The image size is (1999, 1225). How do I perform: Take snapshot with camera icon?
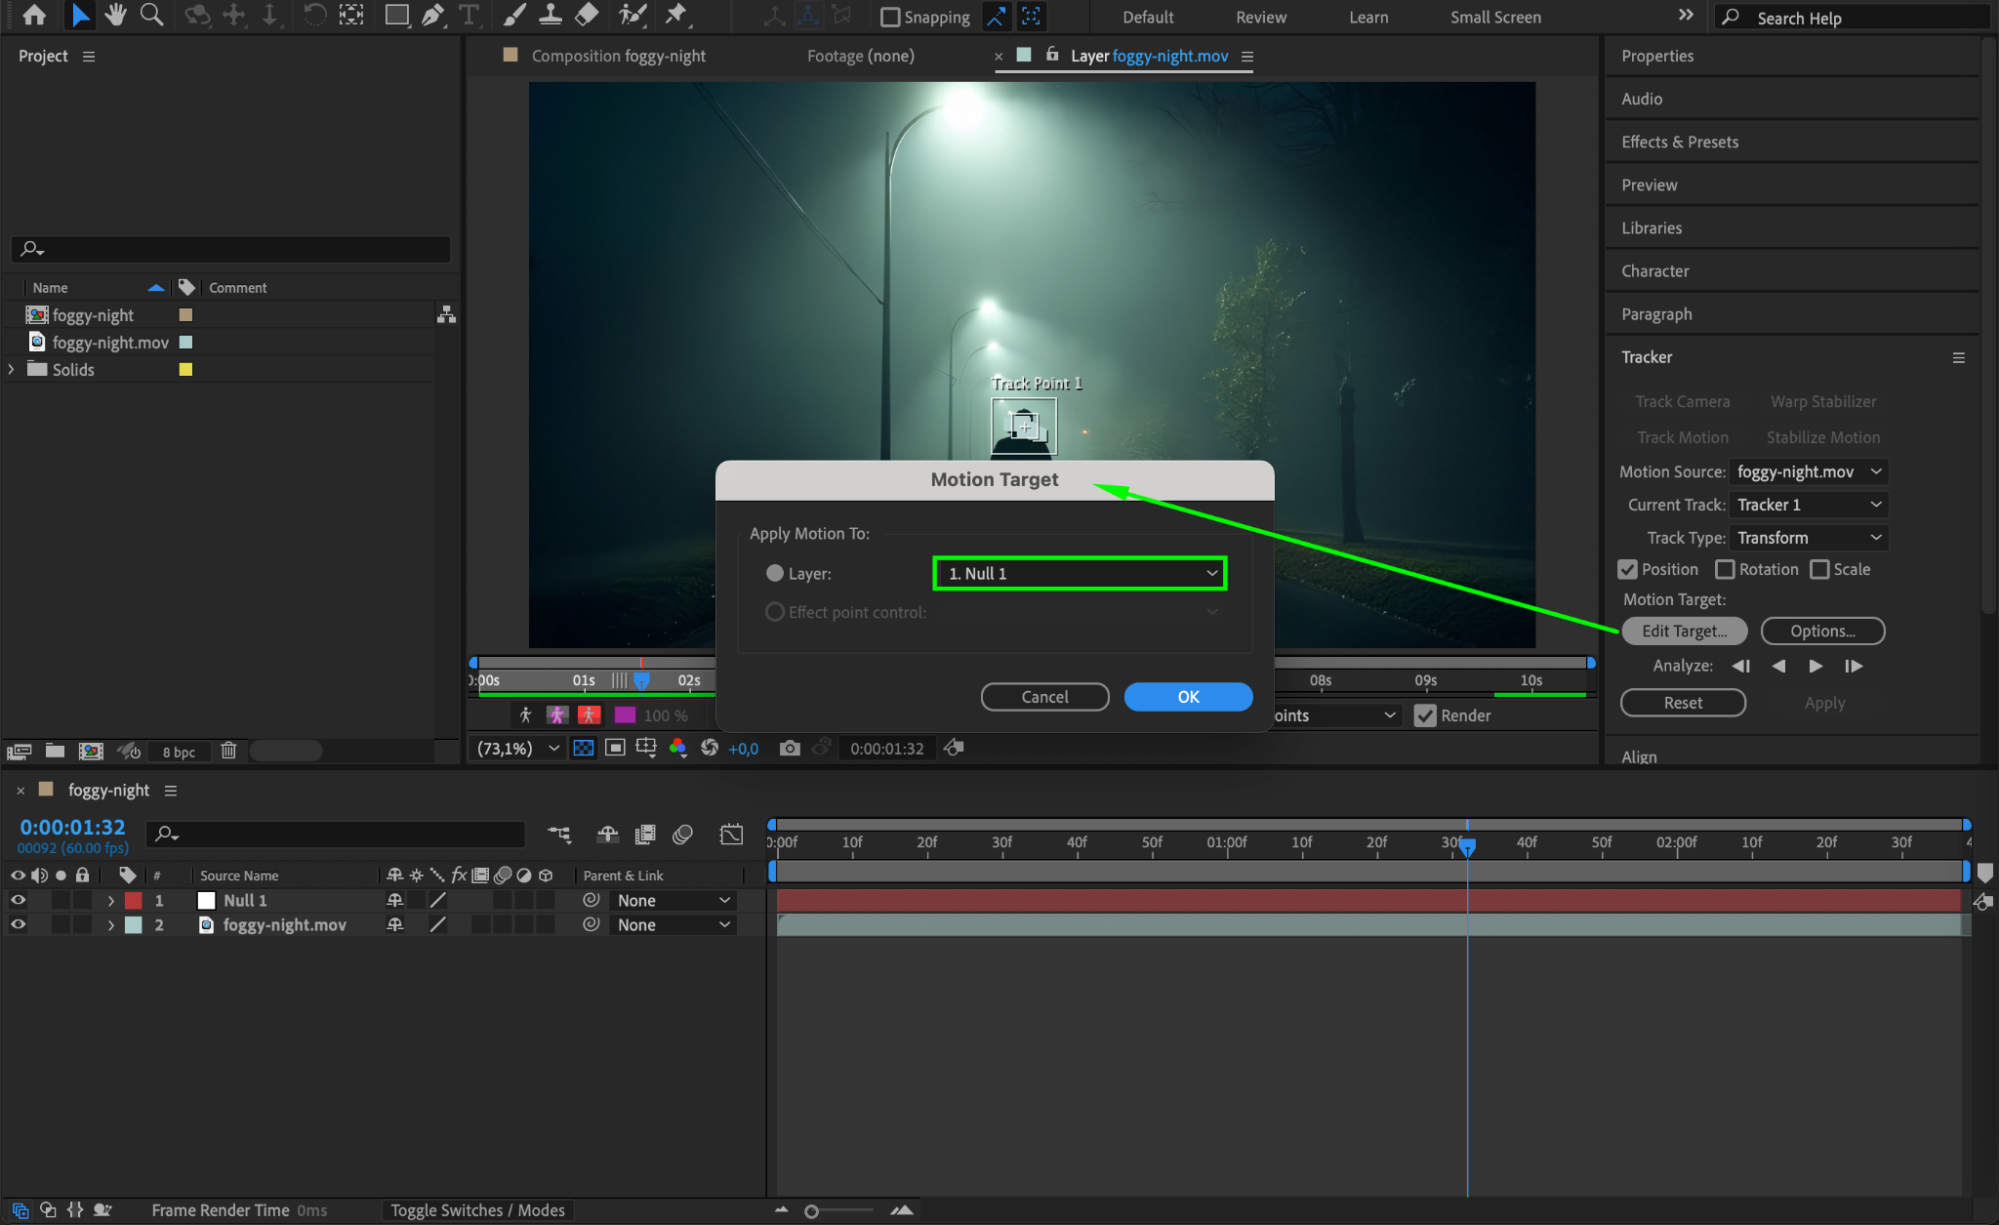coord(790,748)
